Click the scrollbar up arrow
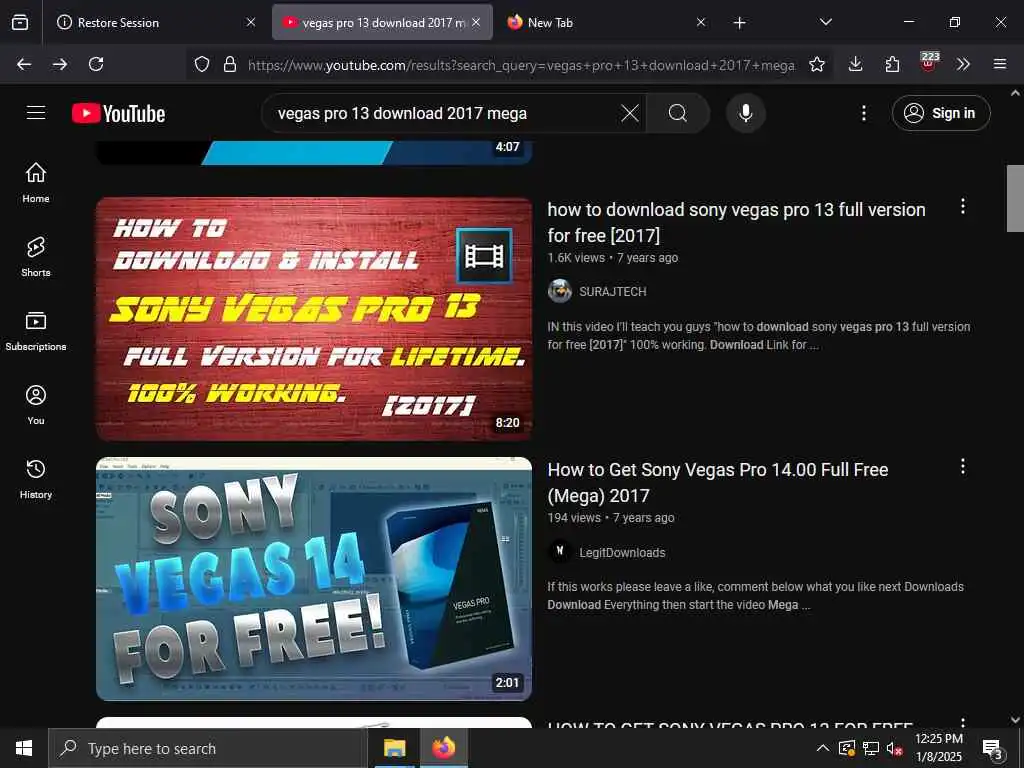The image size is (1024, 768). click(x=1015, y=93)
